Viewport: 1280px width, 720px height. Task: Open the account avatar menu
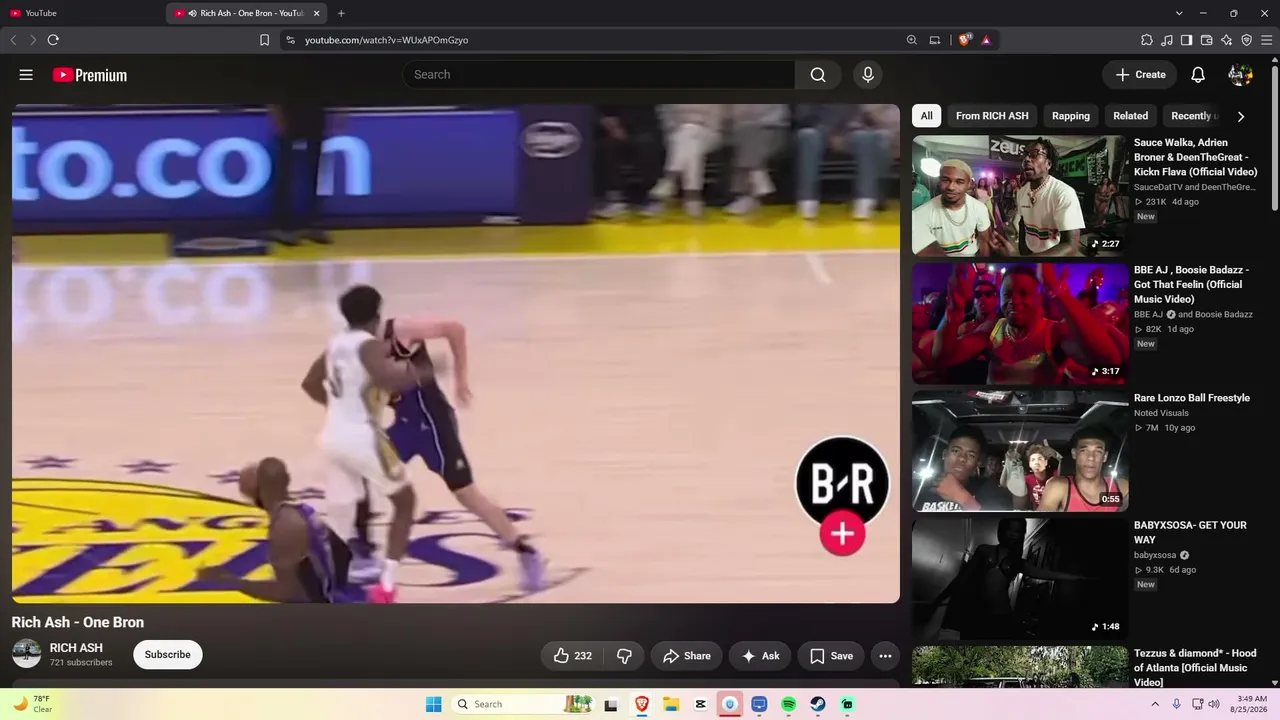coord(1240,75)
